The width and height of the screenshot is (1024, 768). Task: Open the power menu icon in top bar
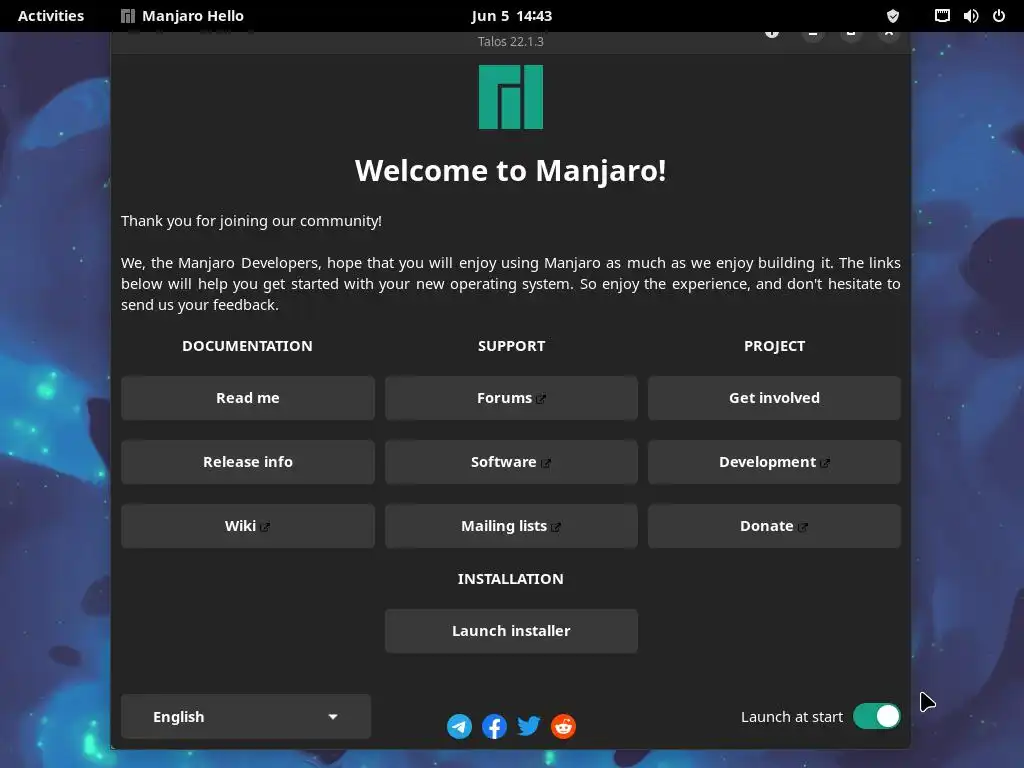(999, 16)
